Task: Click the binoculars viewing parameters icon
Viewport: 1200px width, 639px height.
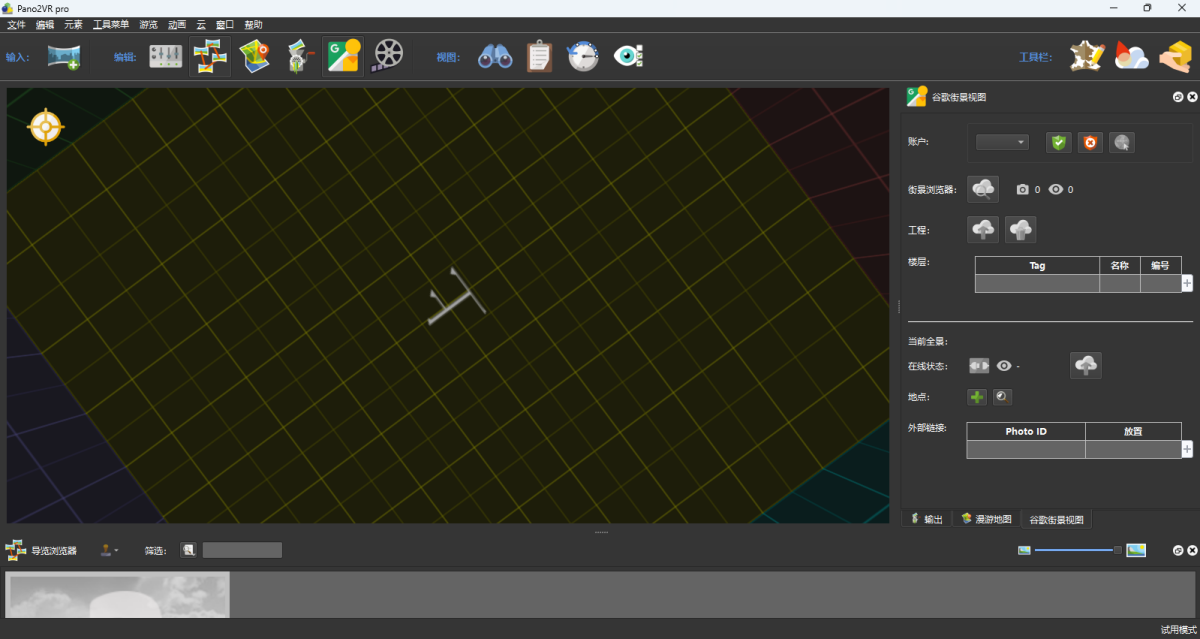Action: click(495, 57)
